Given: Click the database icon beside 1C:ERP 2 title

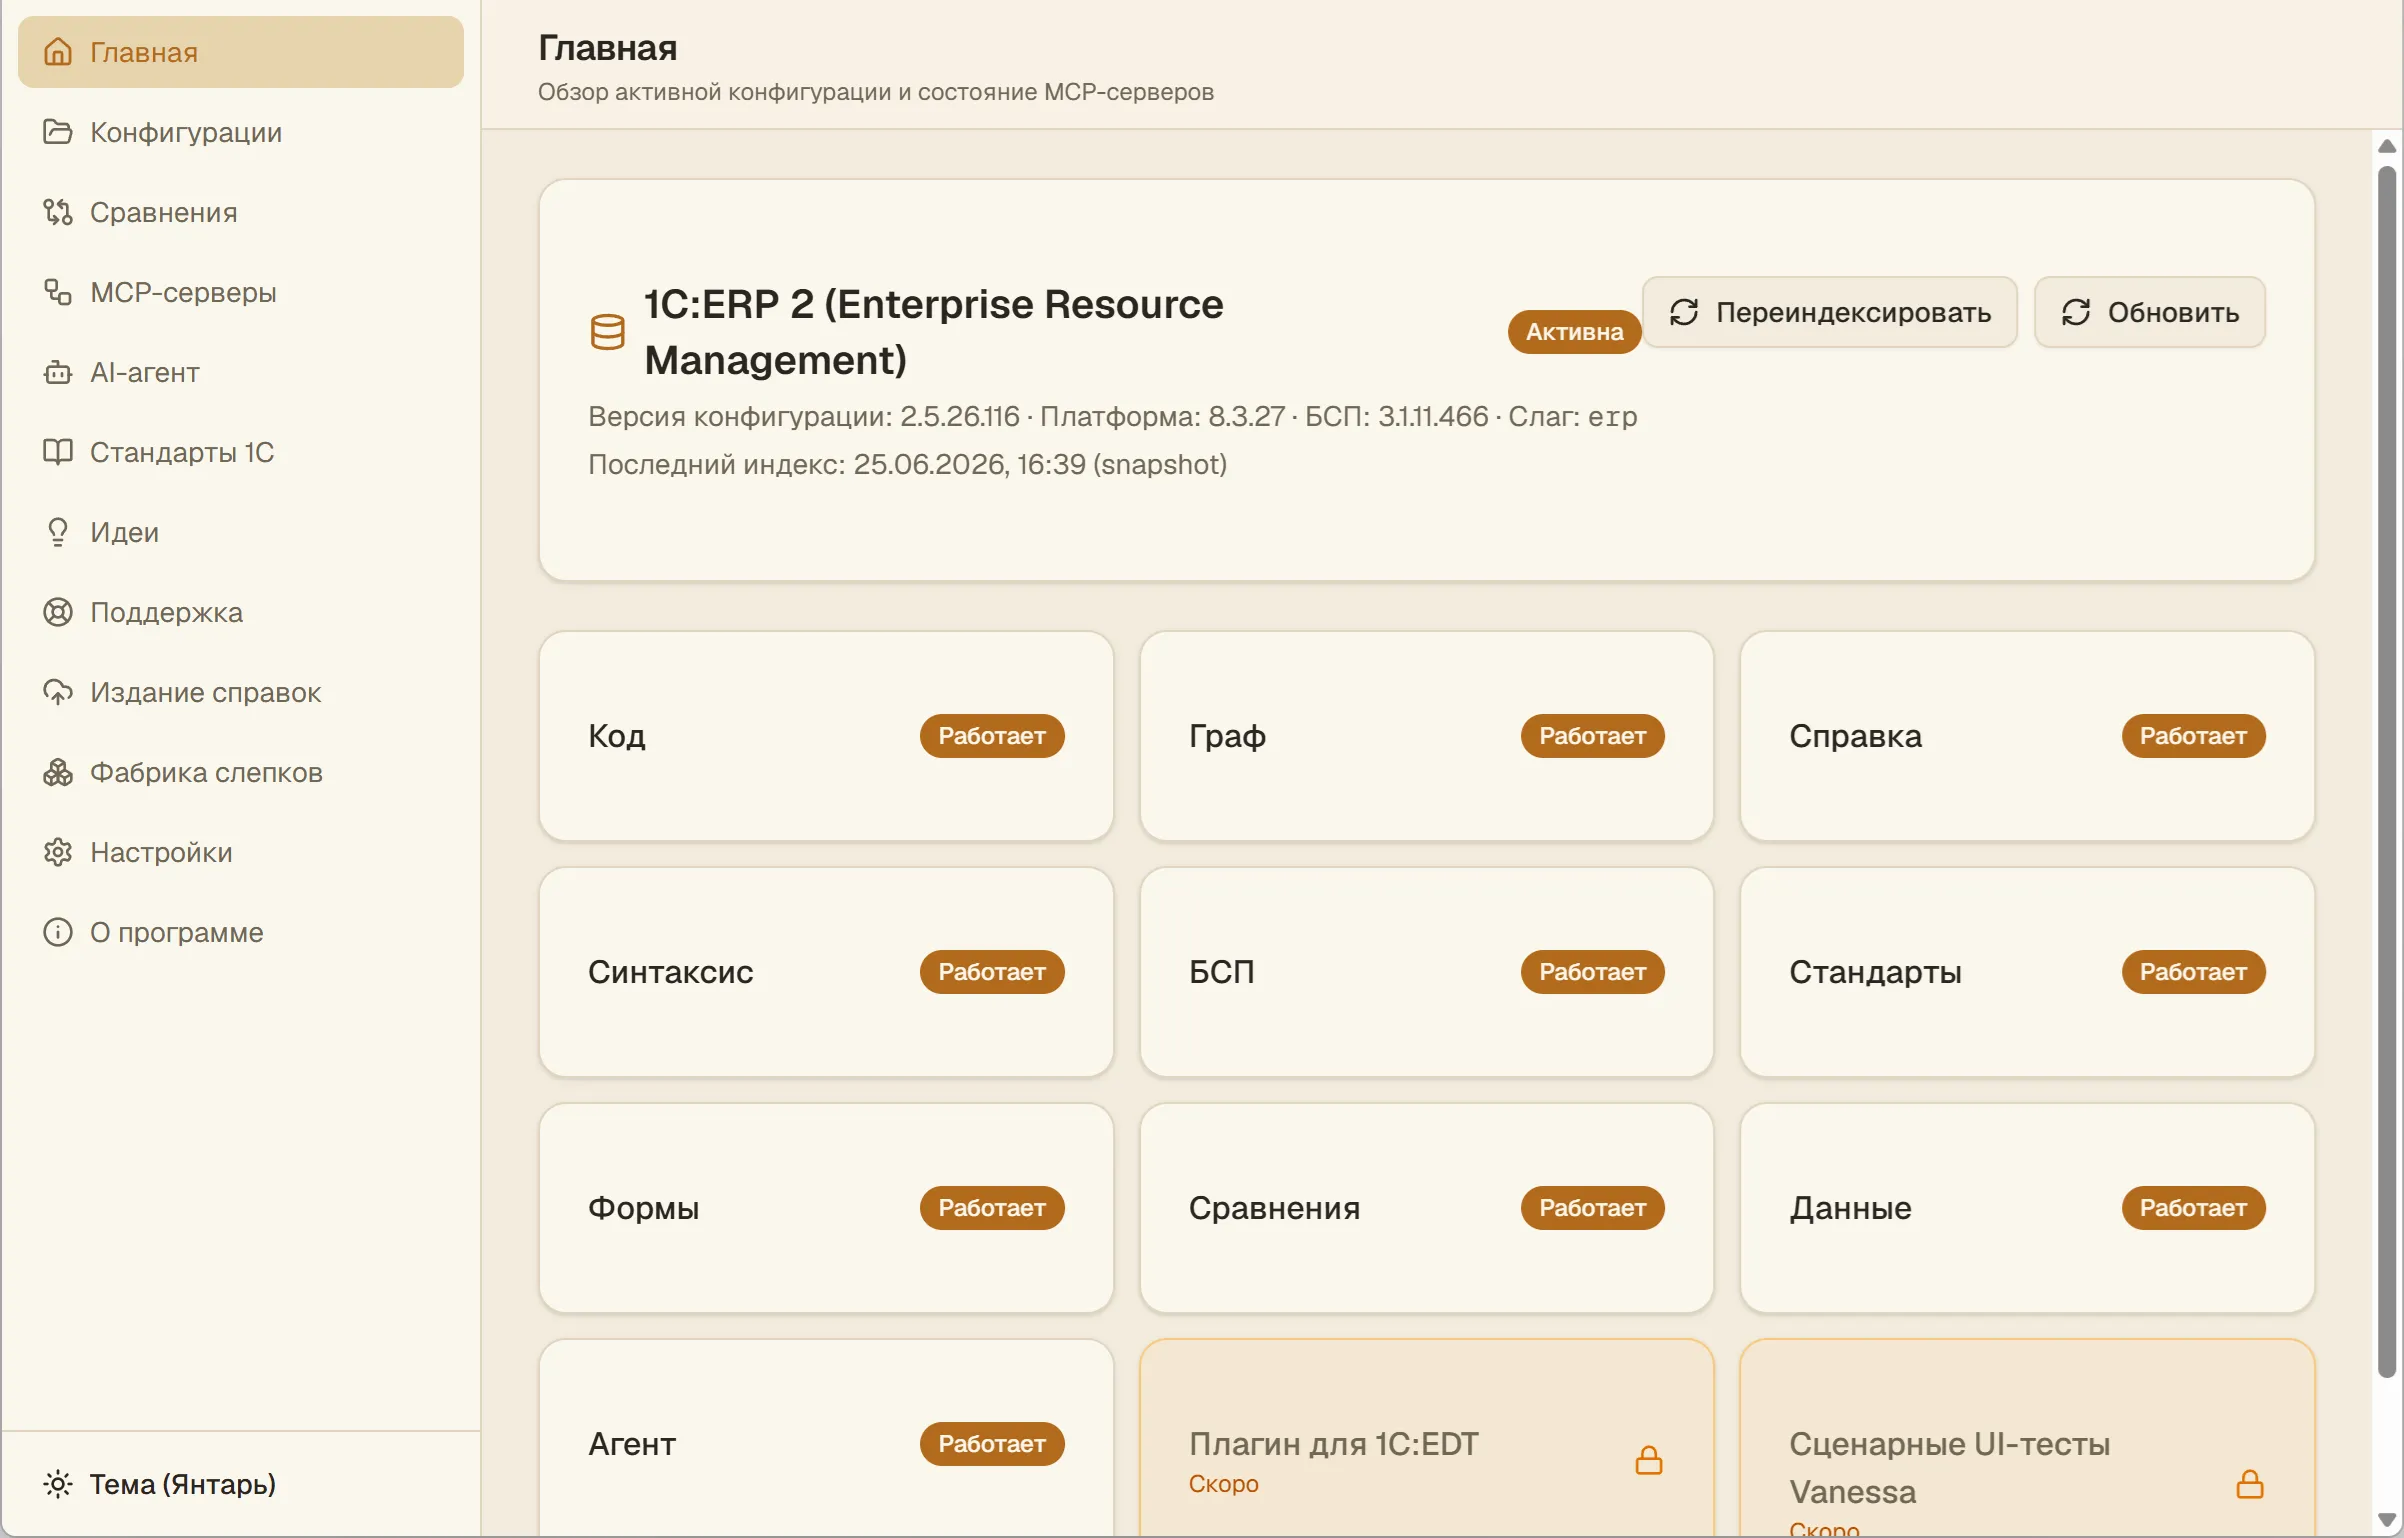Looking at the screenshot, I should pos(608,332).
